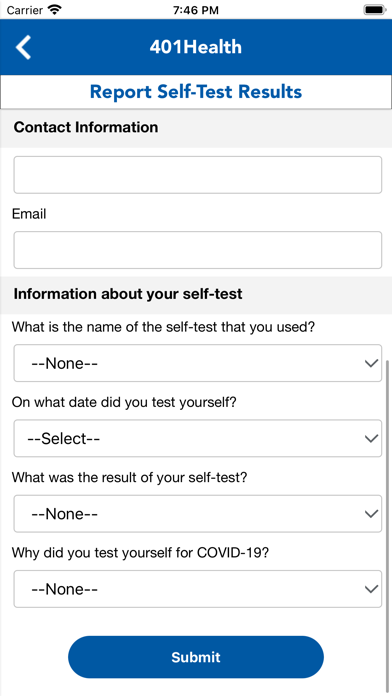Screen dimensions: 392x696
Task: Go back using the white arrow icon
Action: coord(24,47)
